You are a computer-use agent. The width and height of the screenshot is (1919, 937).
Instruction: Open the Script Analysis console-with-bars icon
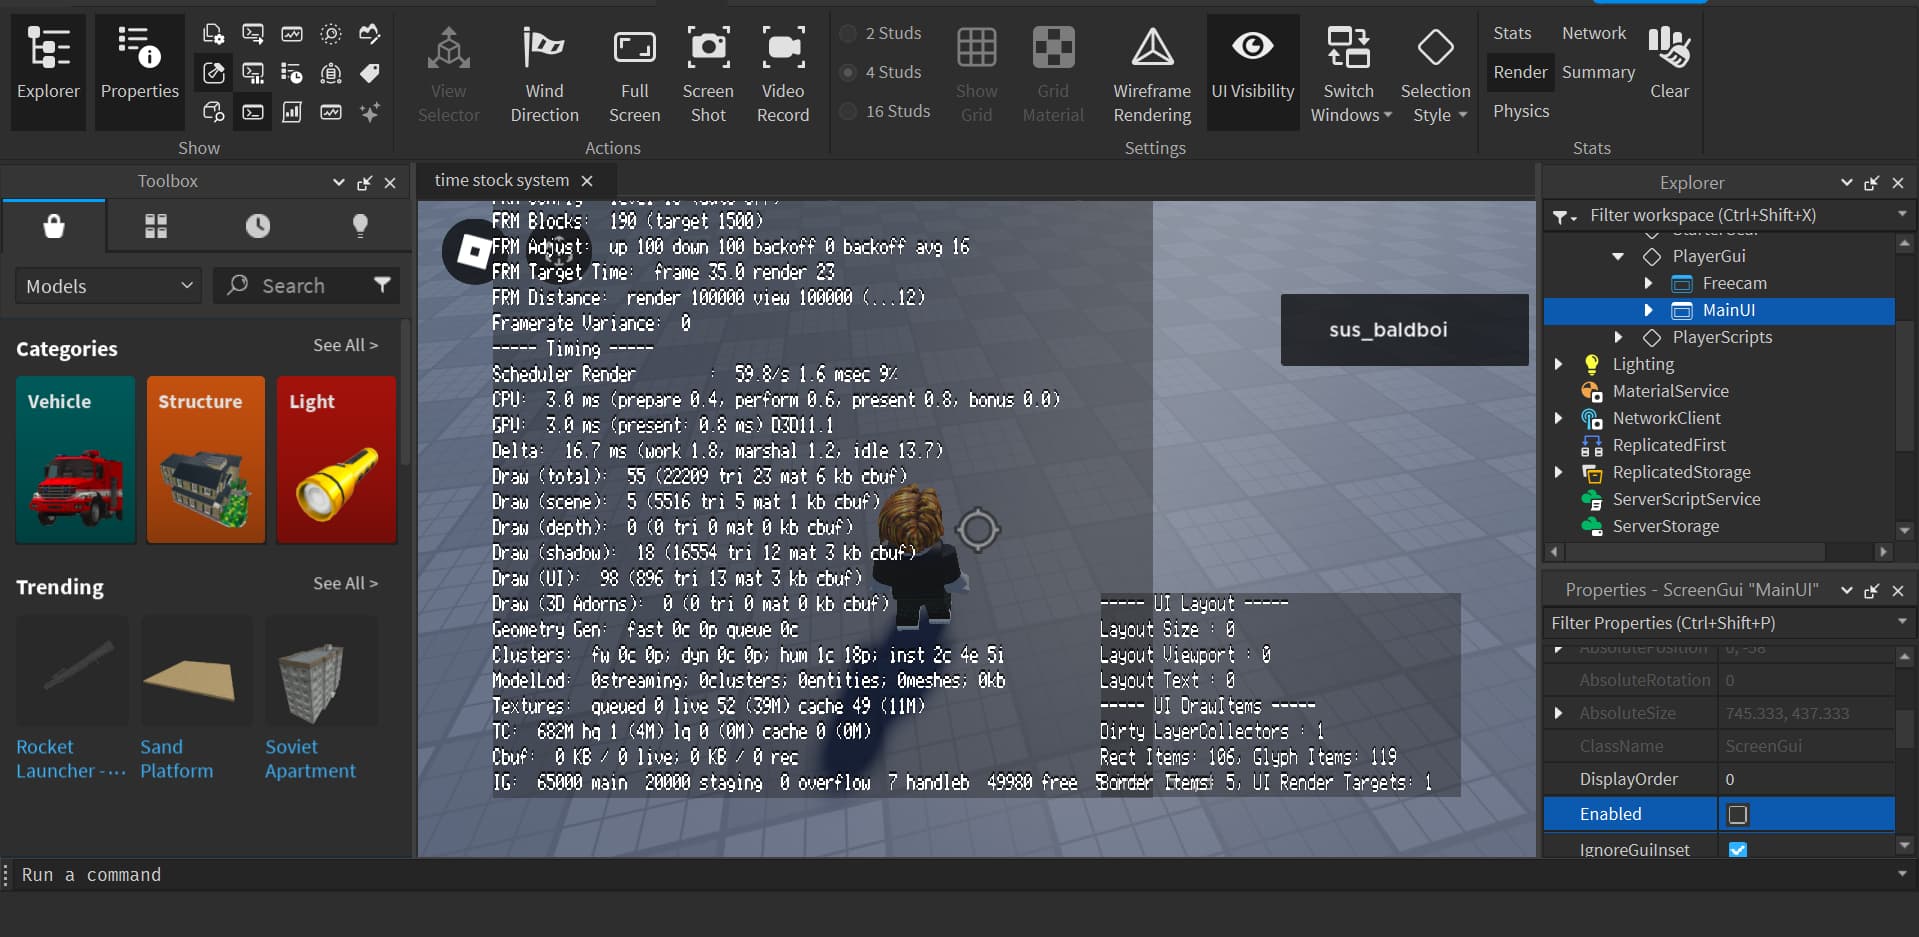[253, 73]
